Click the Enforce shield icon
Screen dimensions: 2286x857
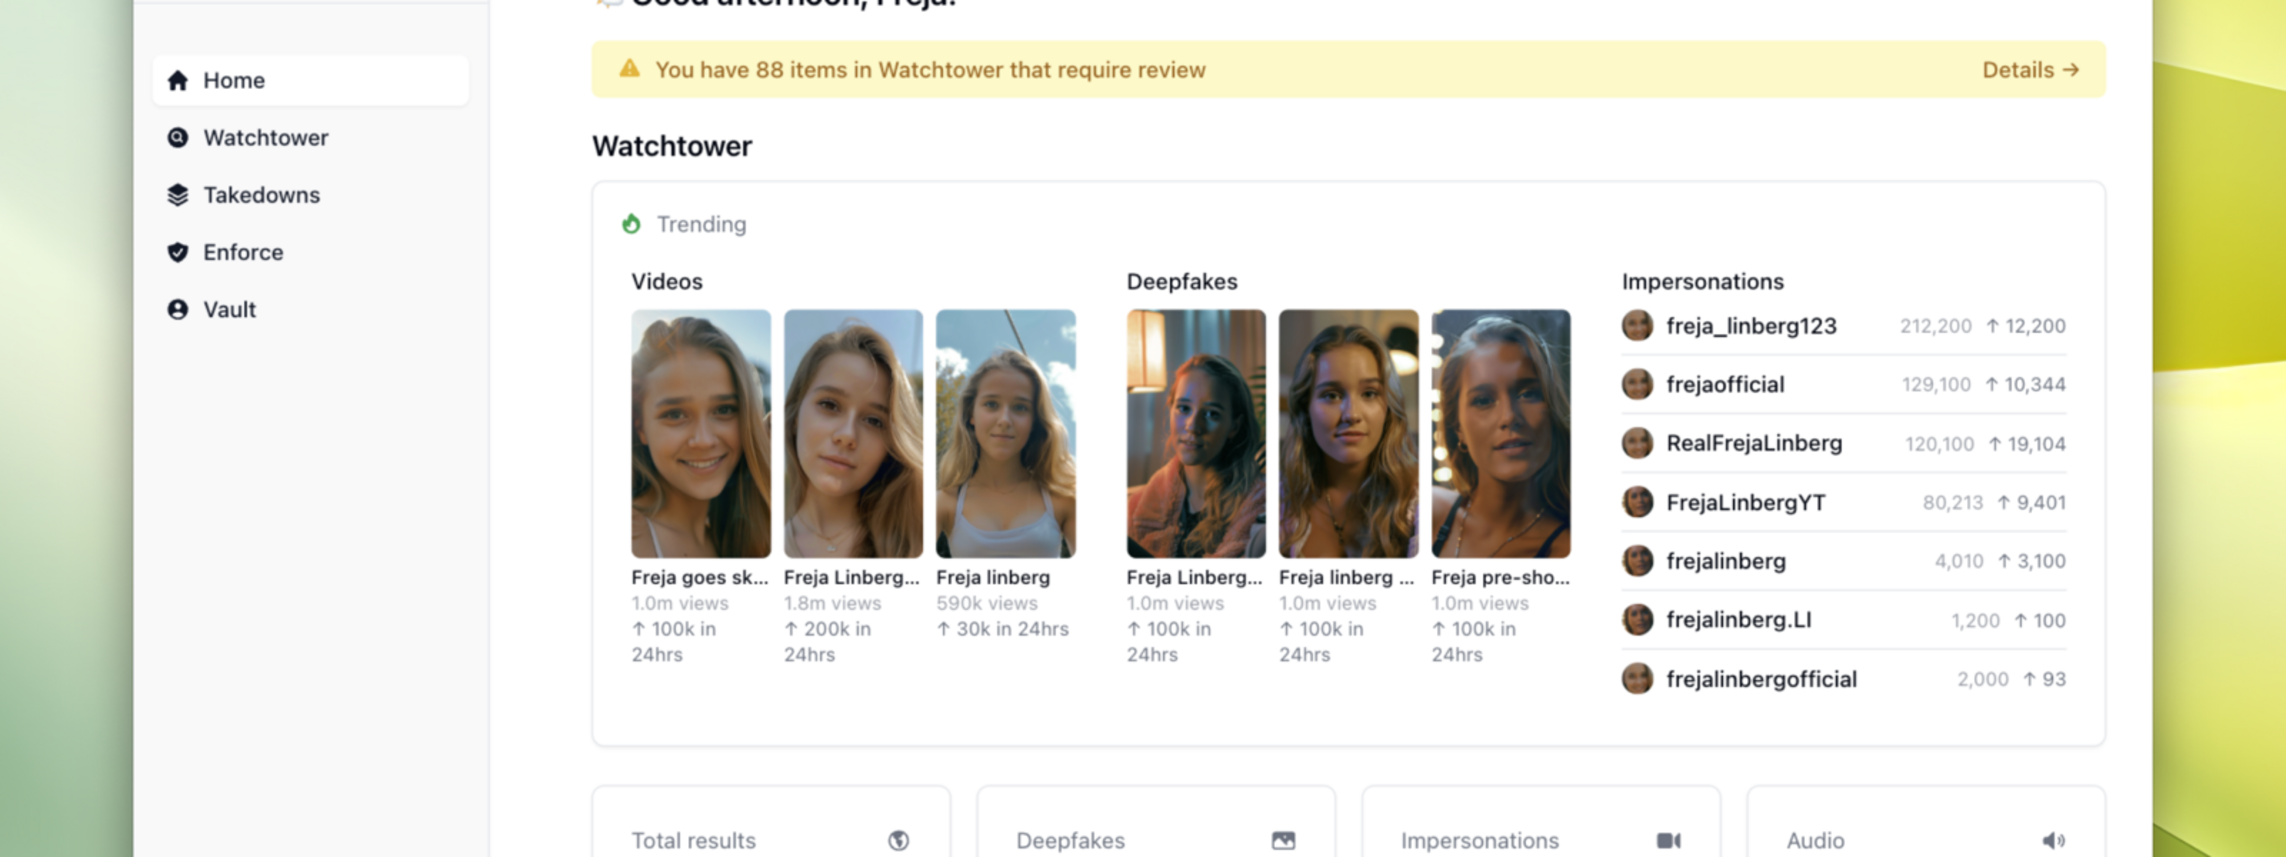[x=178, y=252]
